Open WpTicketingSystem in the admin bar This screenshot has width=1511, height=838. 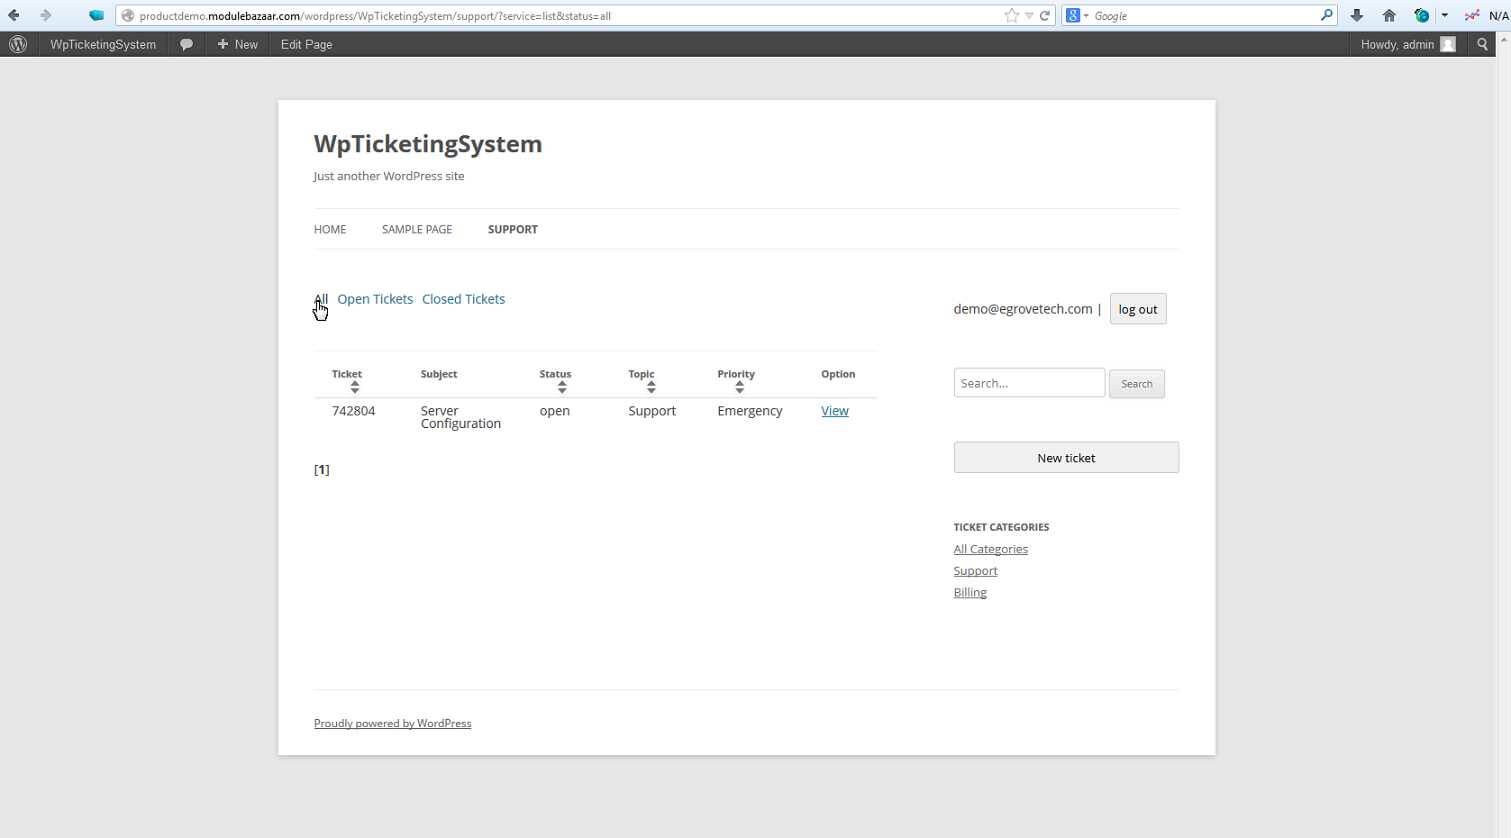[103, 44]
